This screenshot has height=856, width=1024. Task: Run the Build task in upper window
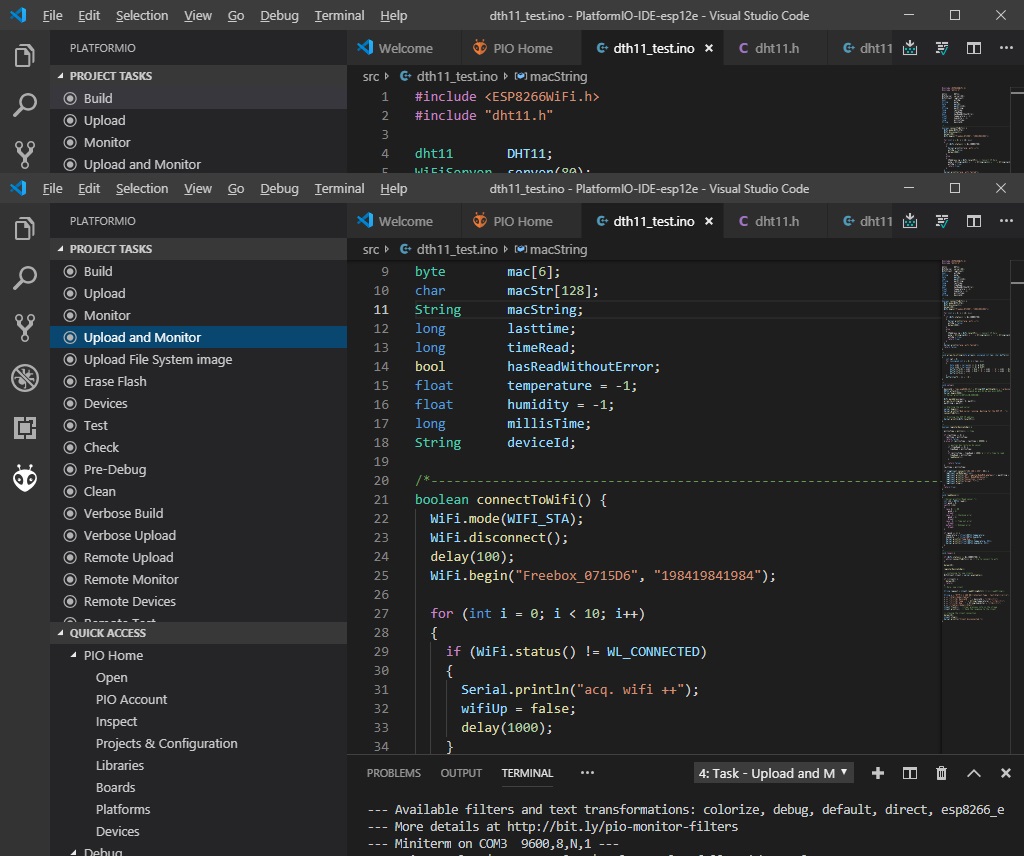coord(199,98)
